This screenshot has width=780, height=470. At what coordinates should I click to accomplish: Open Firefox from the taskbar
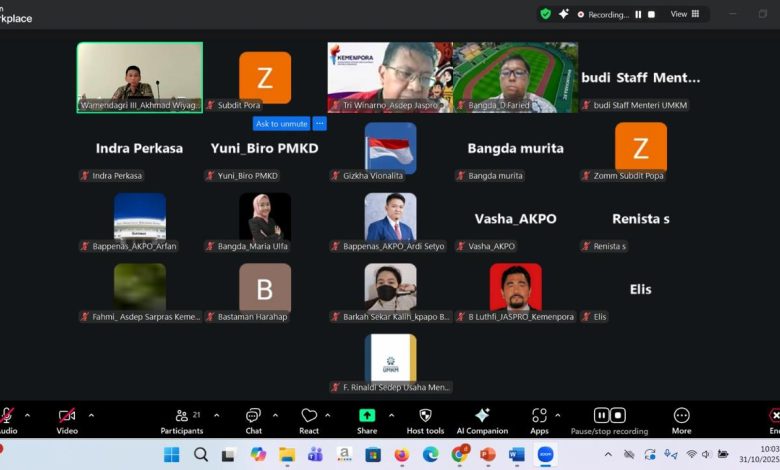[x=401, y=455]
